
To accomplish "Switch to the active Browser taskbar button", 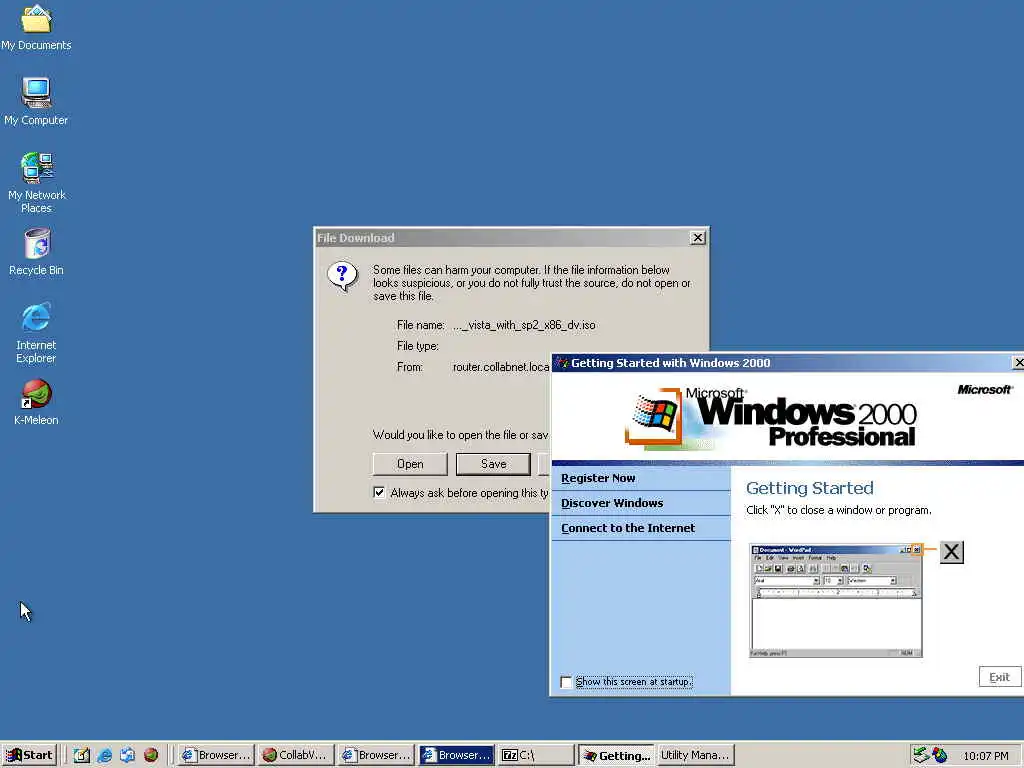I will [x=456, y=755].
